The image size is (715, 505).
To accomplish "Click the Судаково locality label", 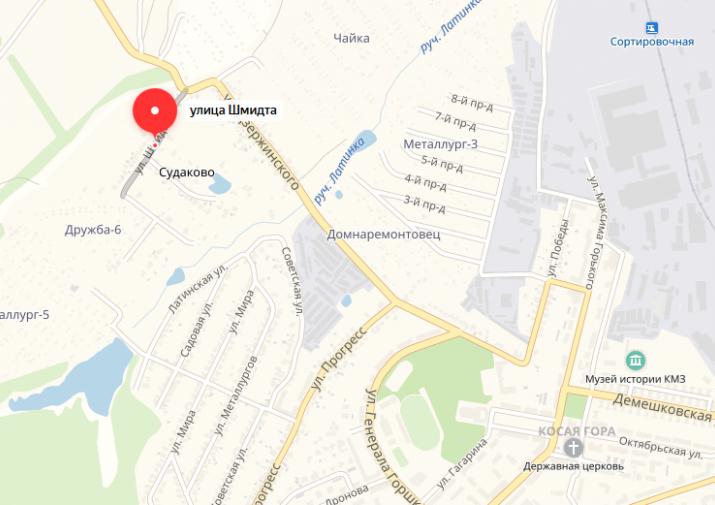I will (187, 172).
